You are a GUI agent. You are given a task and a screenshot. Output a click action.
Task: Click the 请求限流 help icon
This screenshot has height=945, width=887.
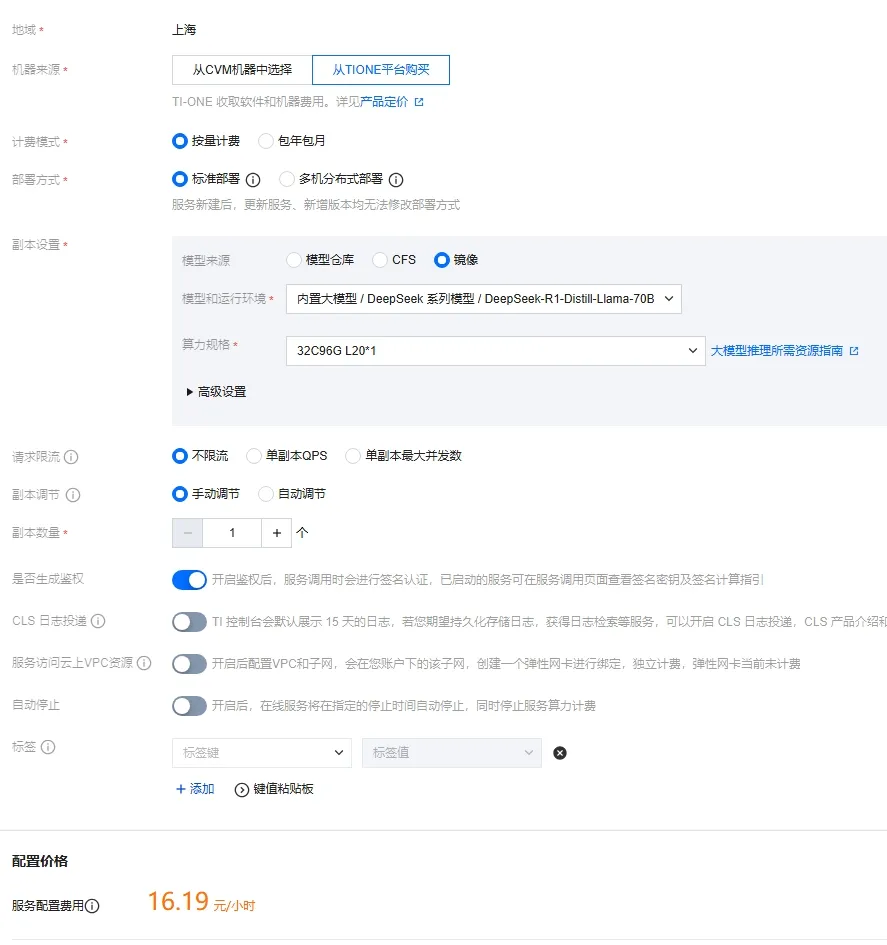(x=71, y=457)
